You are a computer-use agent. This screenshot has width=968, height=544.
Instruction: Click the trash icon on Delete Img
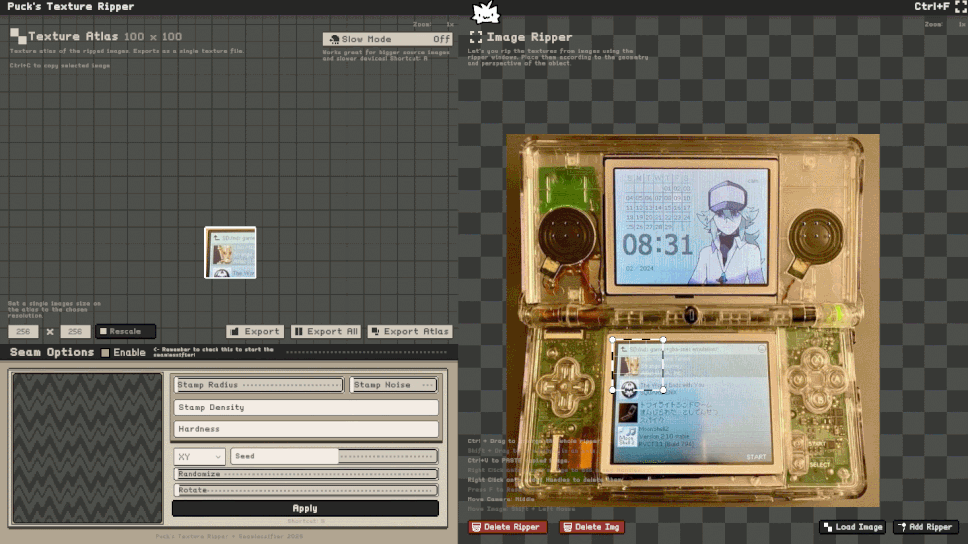point(567,527)
